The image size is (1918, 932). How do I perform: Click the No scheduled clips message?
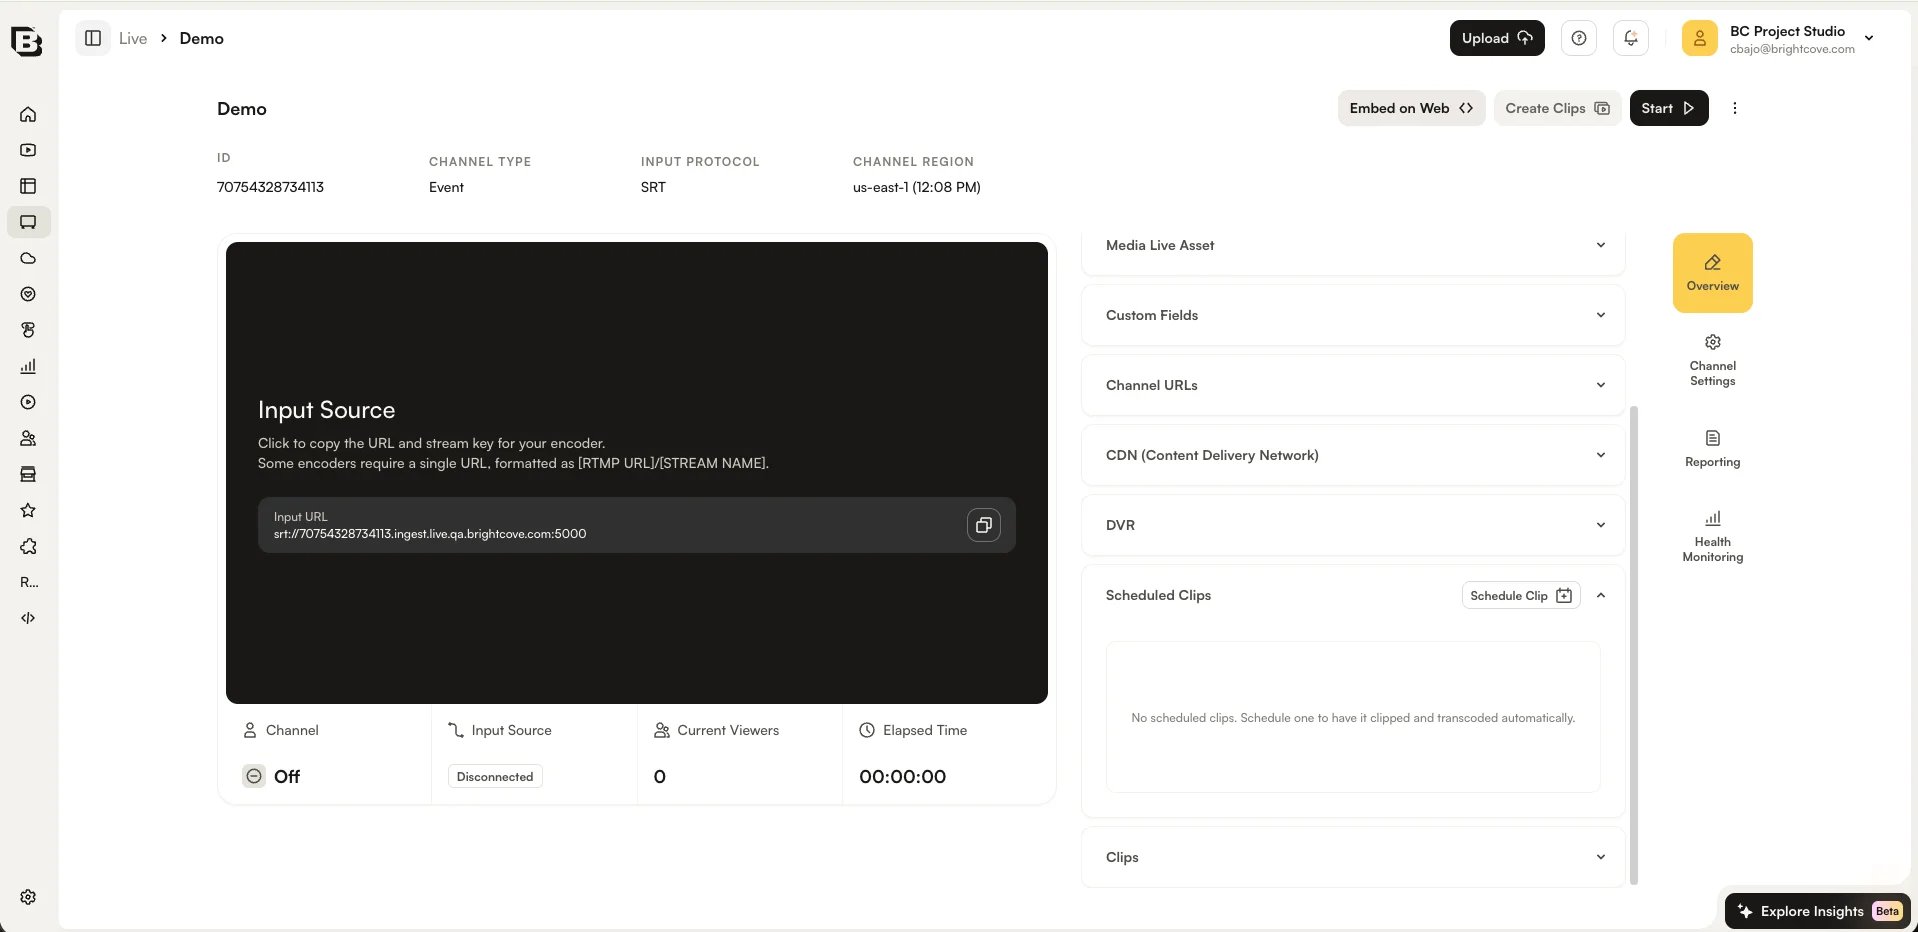1353,718
